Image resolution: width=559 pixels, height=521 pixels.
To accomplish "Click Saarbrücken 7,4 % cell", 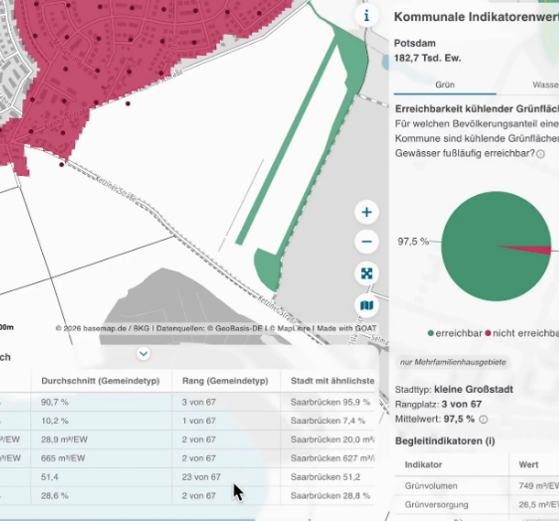I will tap(328, 421).
